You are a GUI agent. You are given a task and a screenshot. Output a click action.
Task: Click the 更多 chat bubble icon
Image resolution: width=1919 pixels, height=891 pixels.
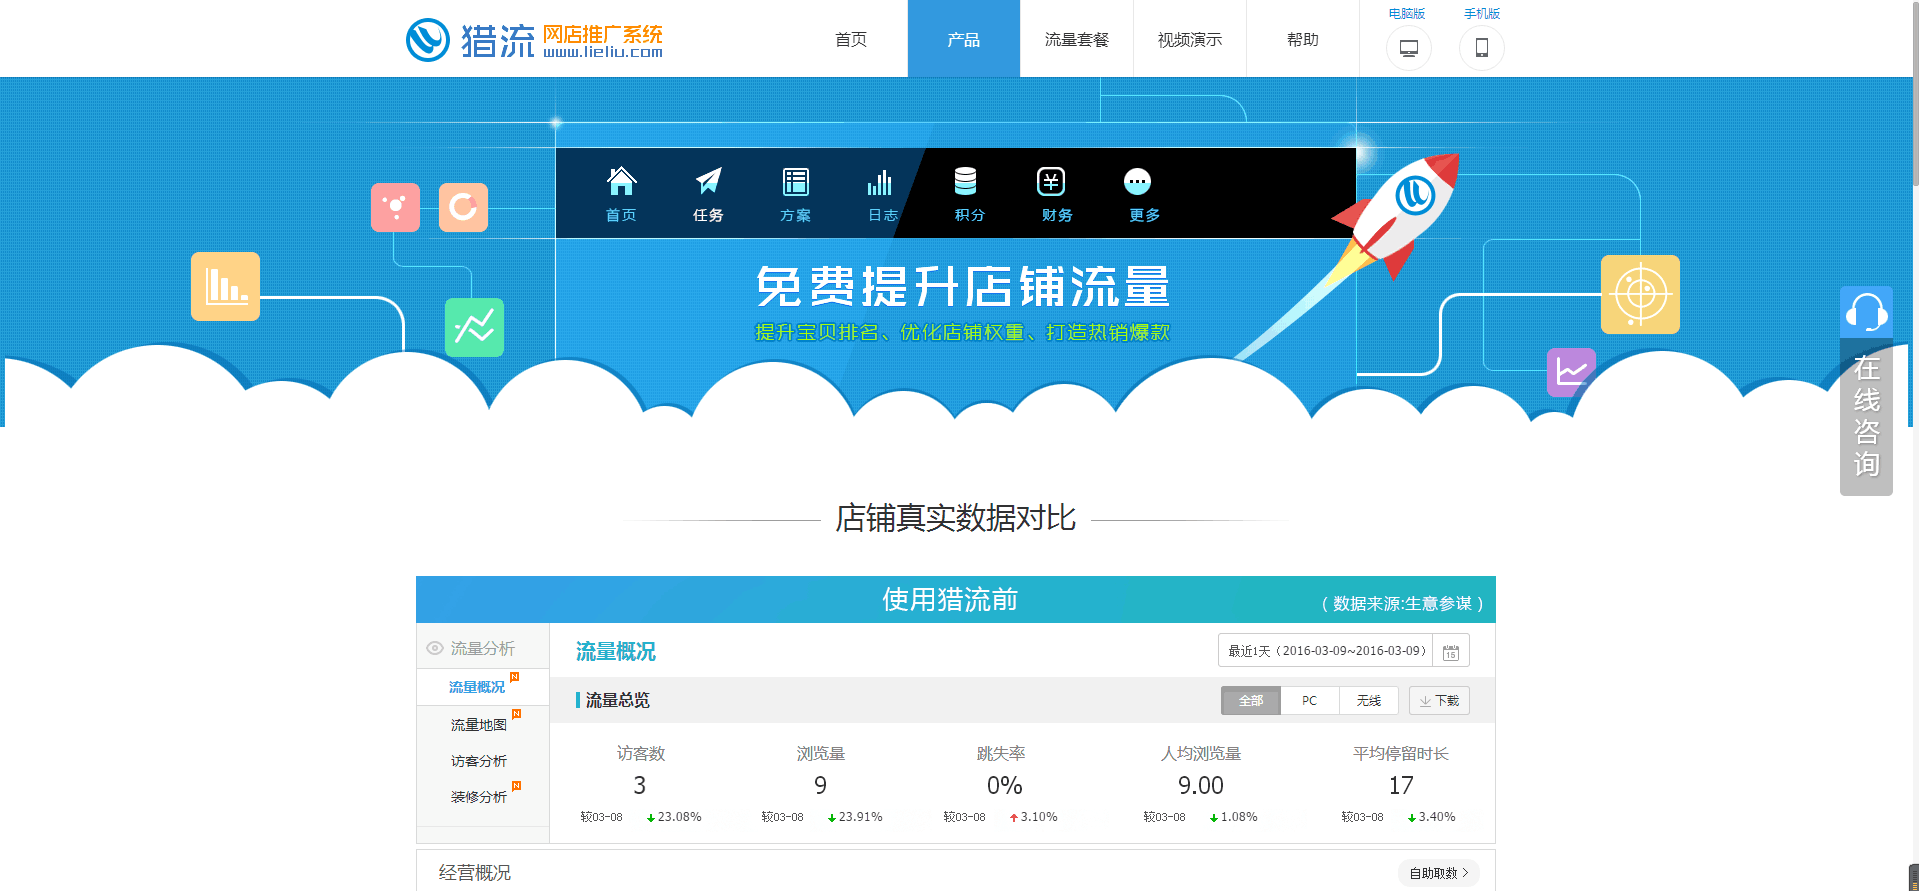1138,181
